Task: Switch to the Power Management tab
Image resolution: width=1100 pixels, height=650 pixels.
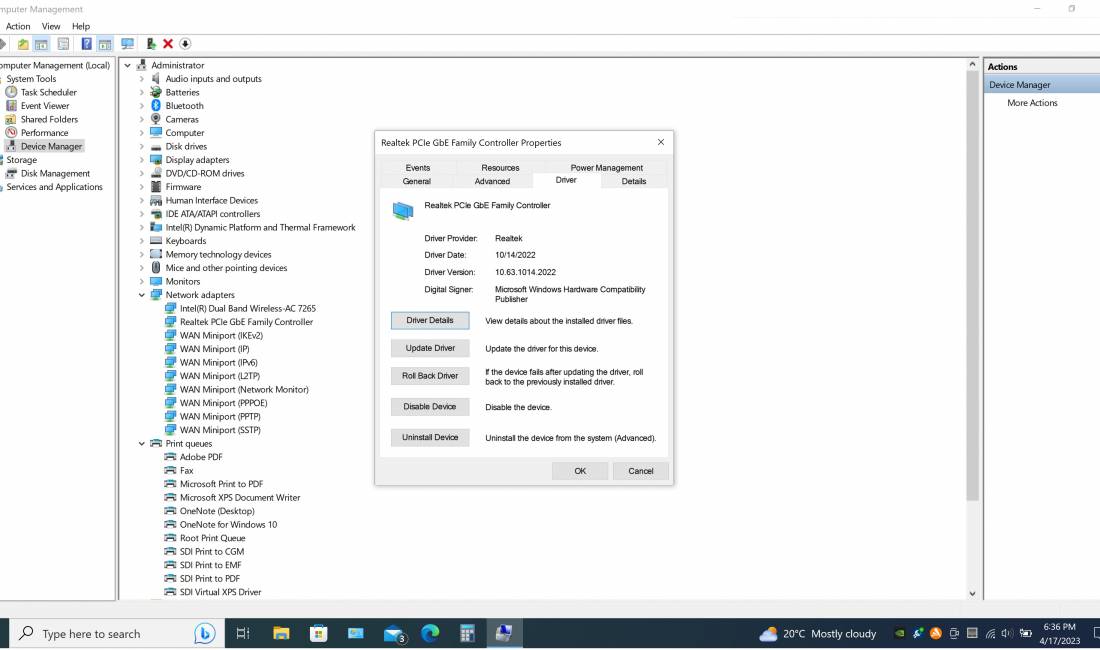Action: coord(607,168)
